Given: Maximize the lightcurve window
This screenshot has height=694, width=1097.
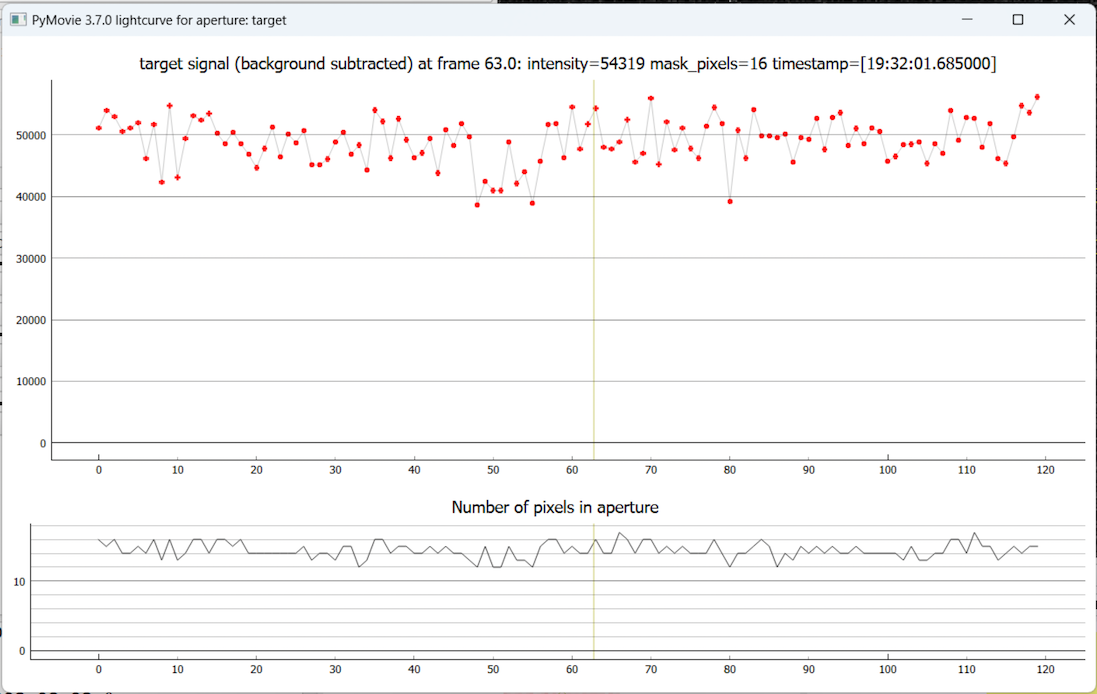Looking at the screenshot, I should coord(1018,20).
